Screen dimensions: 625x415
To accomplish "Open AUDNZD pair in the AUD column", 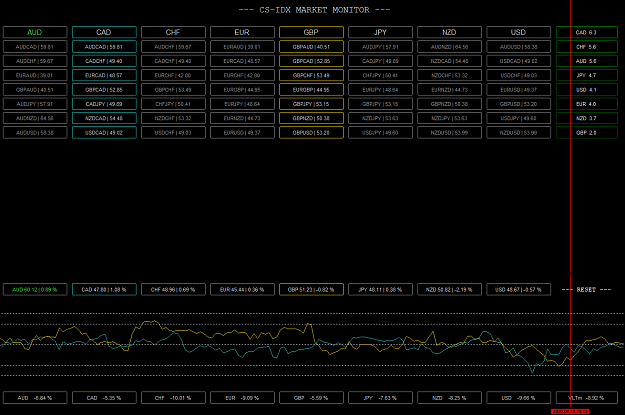I will (35, 118).
